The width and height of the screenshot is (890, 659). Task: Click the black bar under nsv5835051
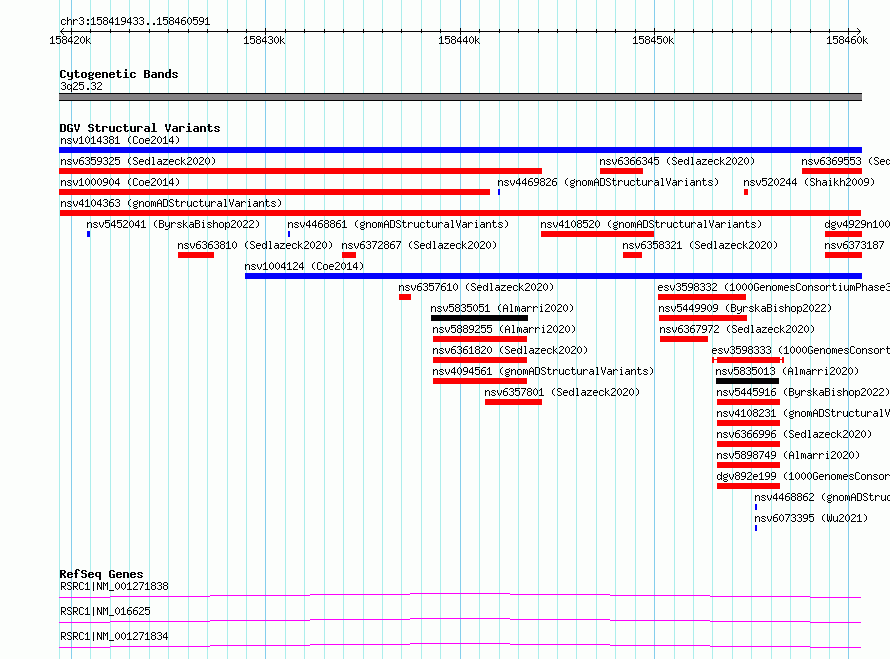[x=480, y=318]
